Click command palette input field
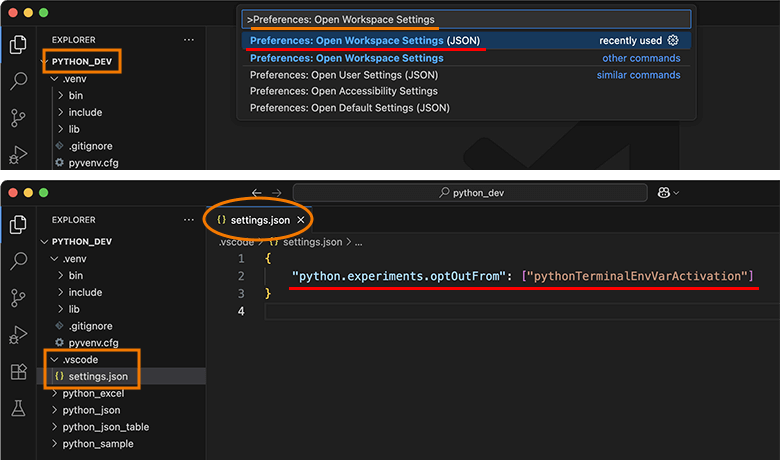 coord(466,19)
